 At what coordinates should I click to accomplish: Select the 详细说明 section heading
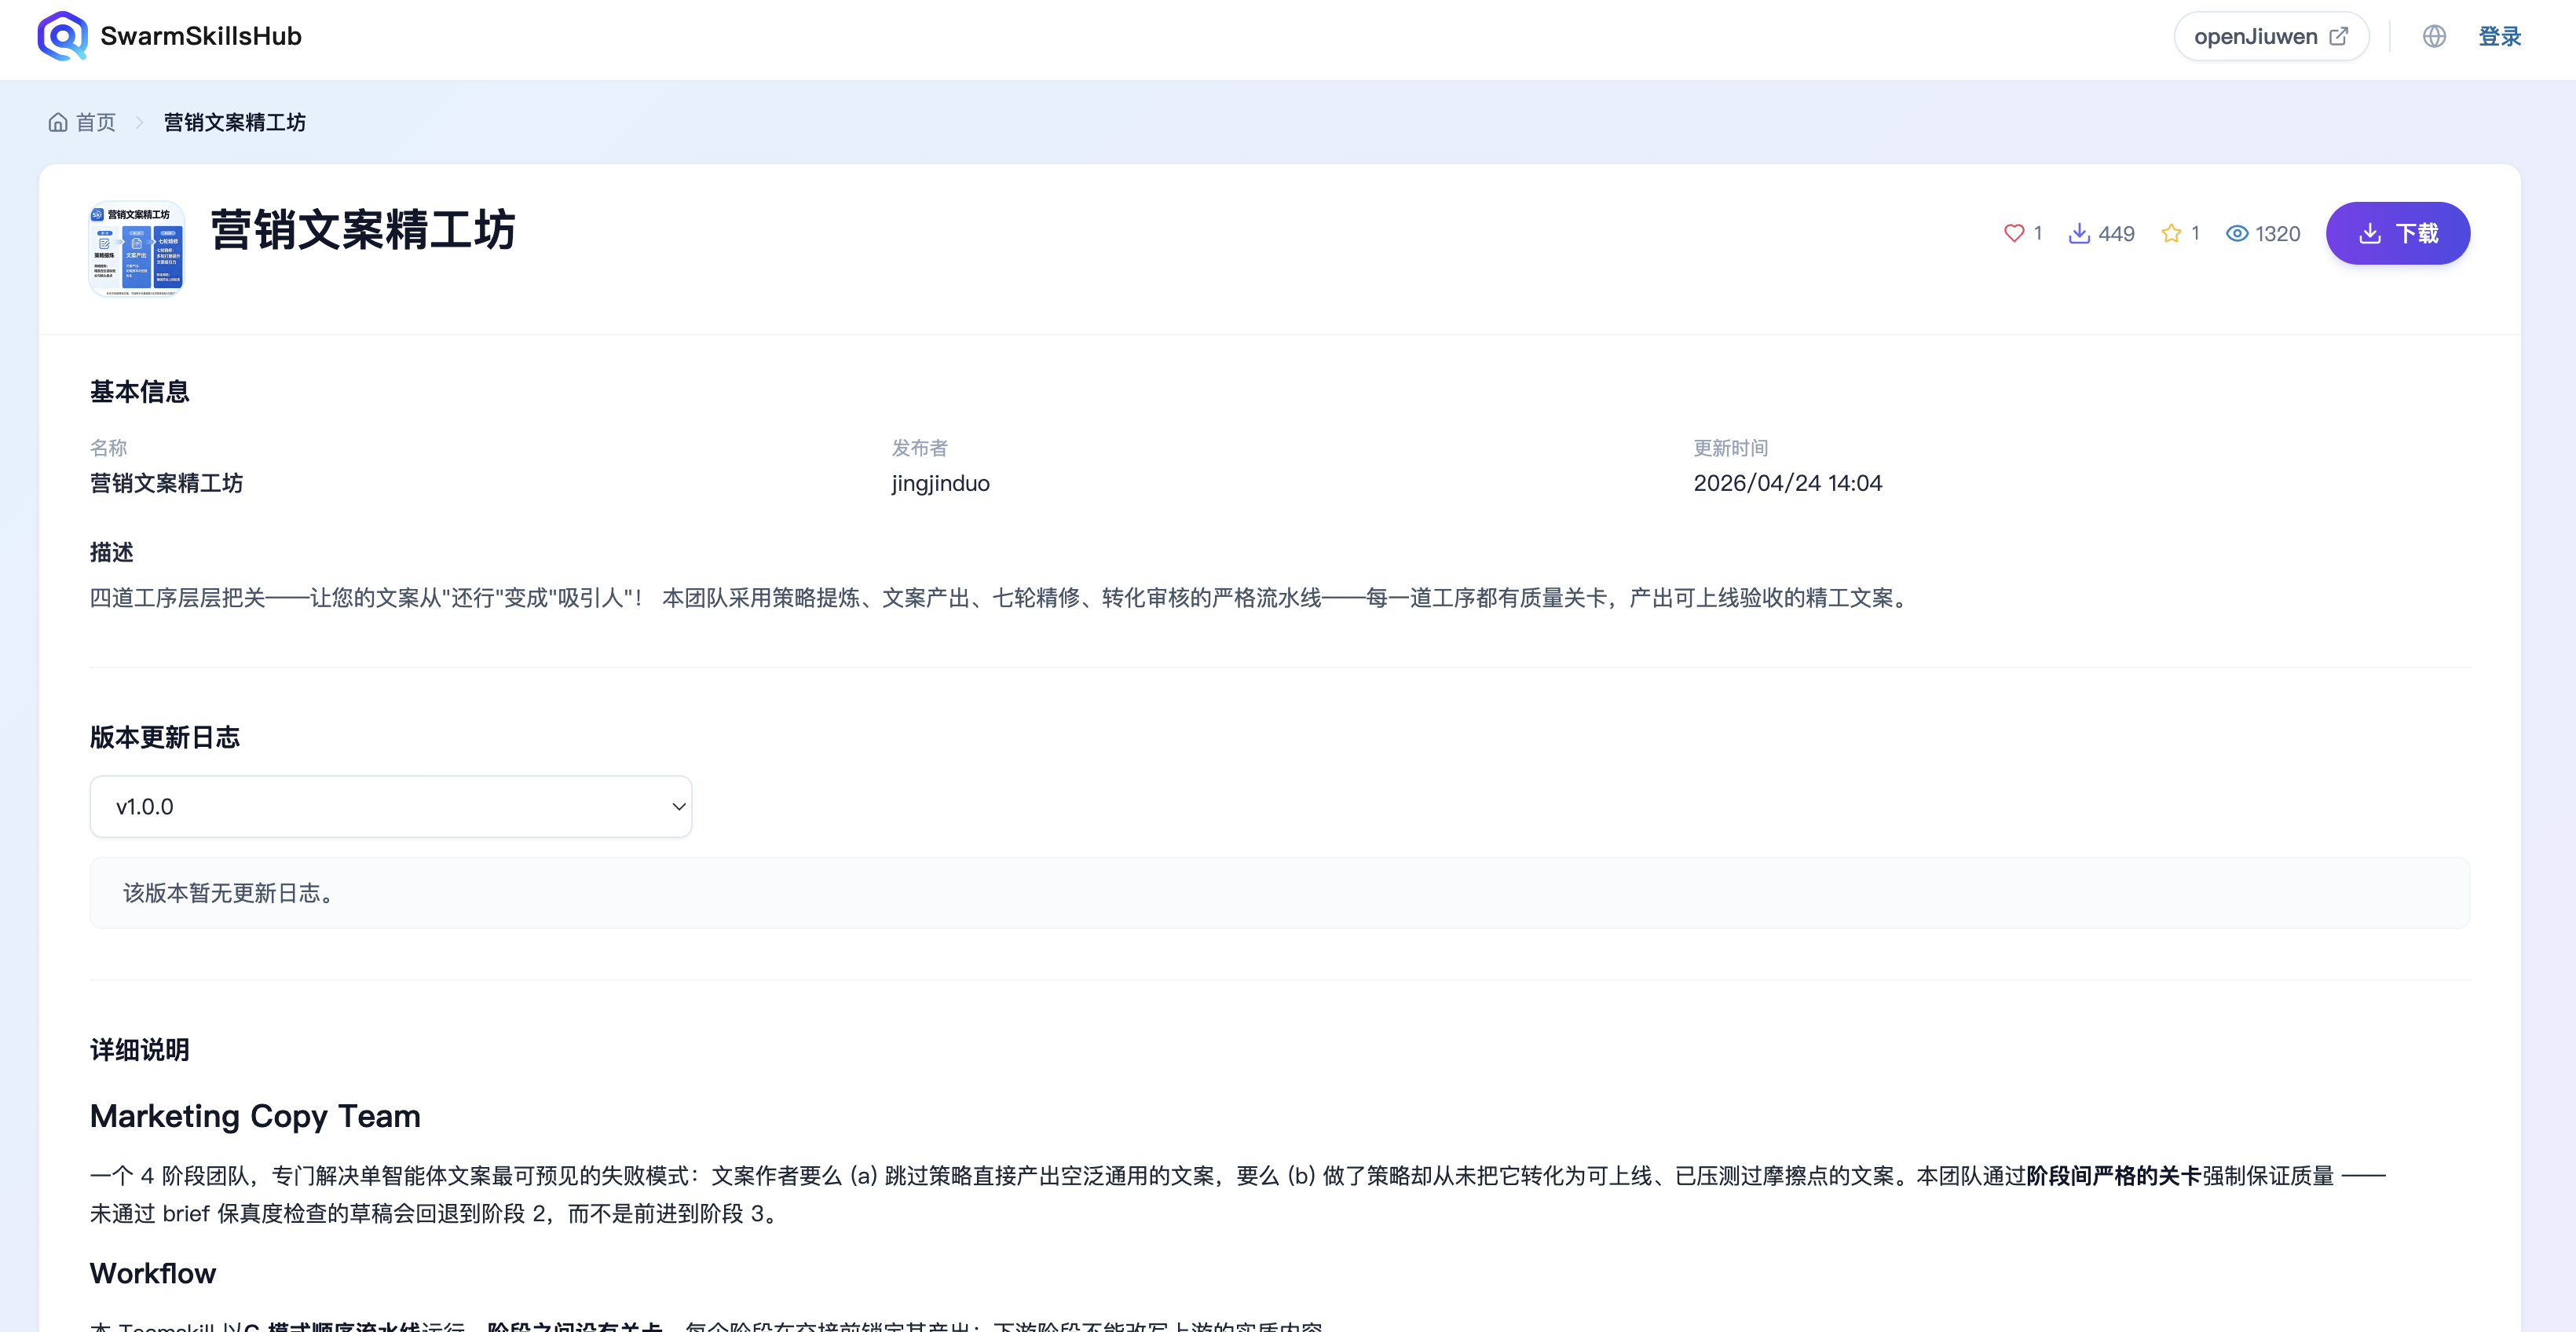(140, 1049)
